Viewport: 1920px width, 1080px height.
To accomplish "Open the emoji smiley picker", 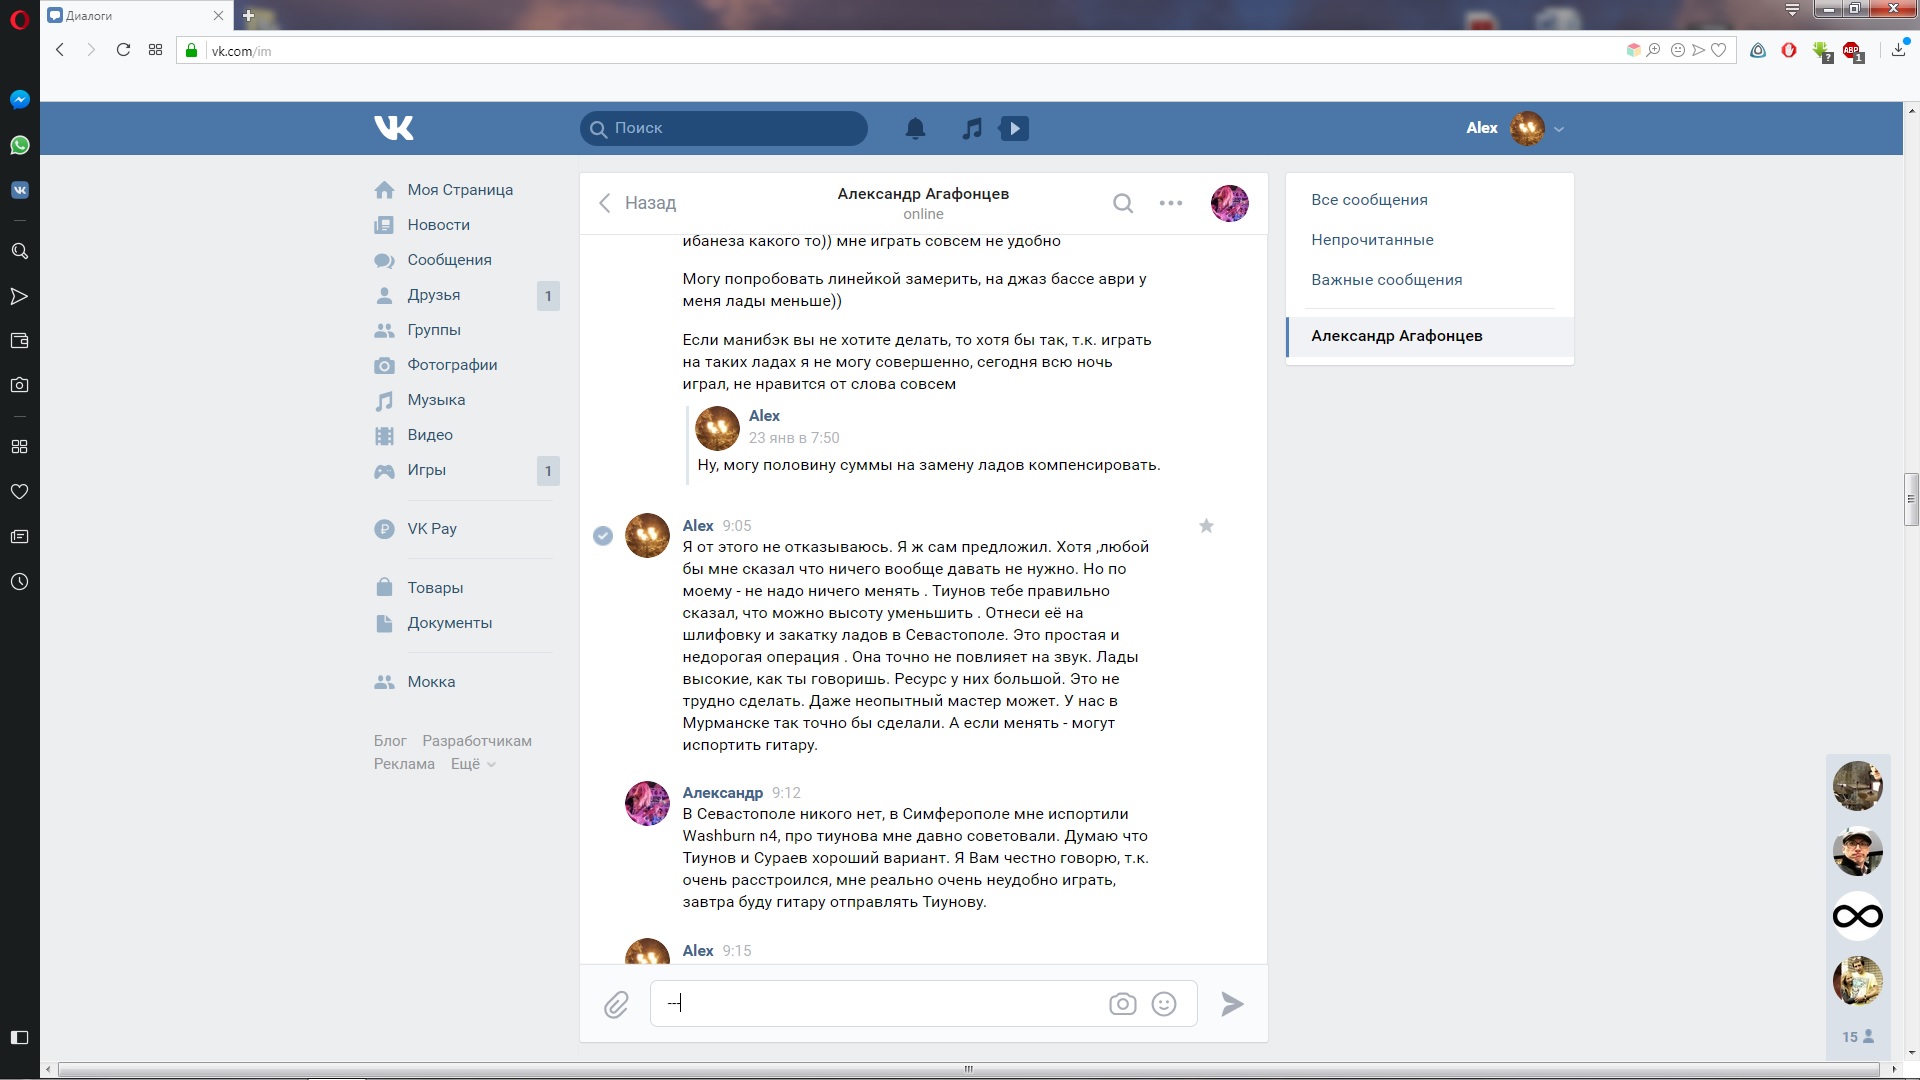I will (1164, 1004).
